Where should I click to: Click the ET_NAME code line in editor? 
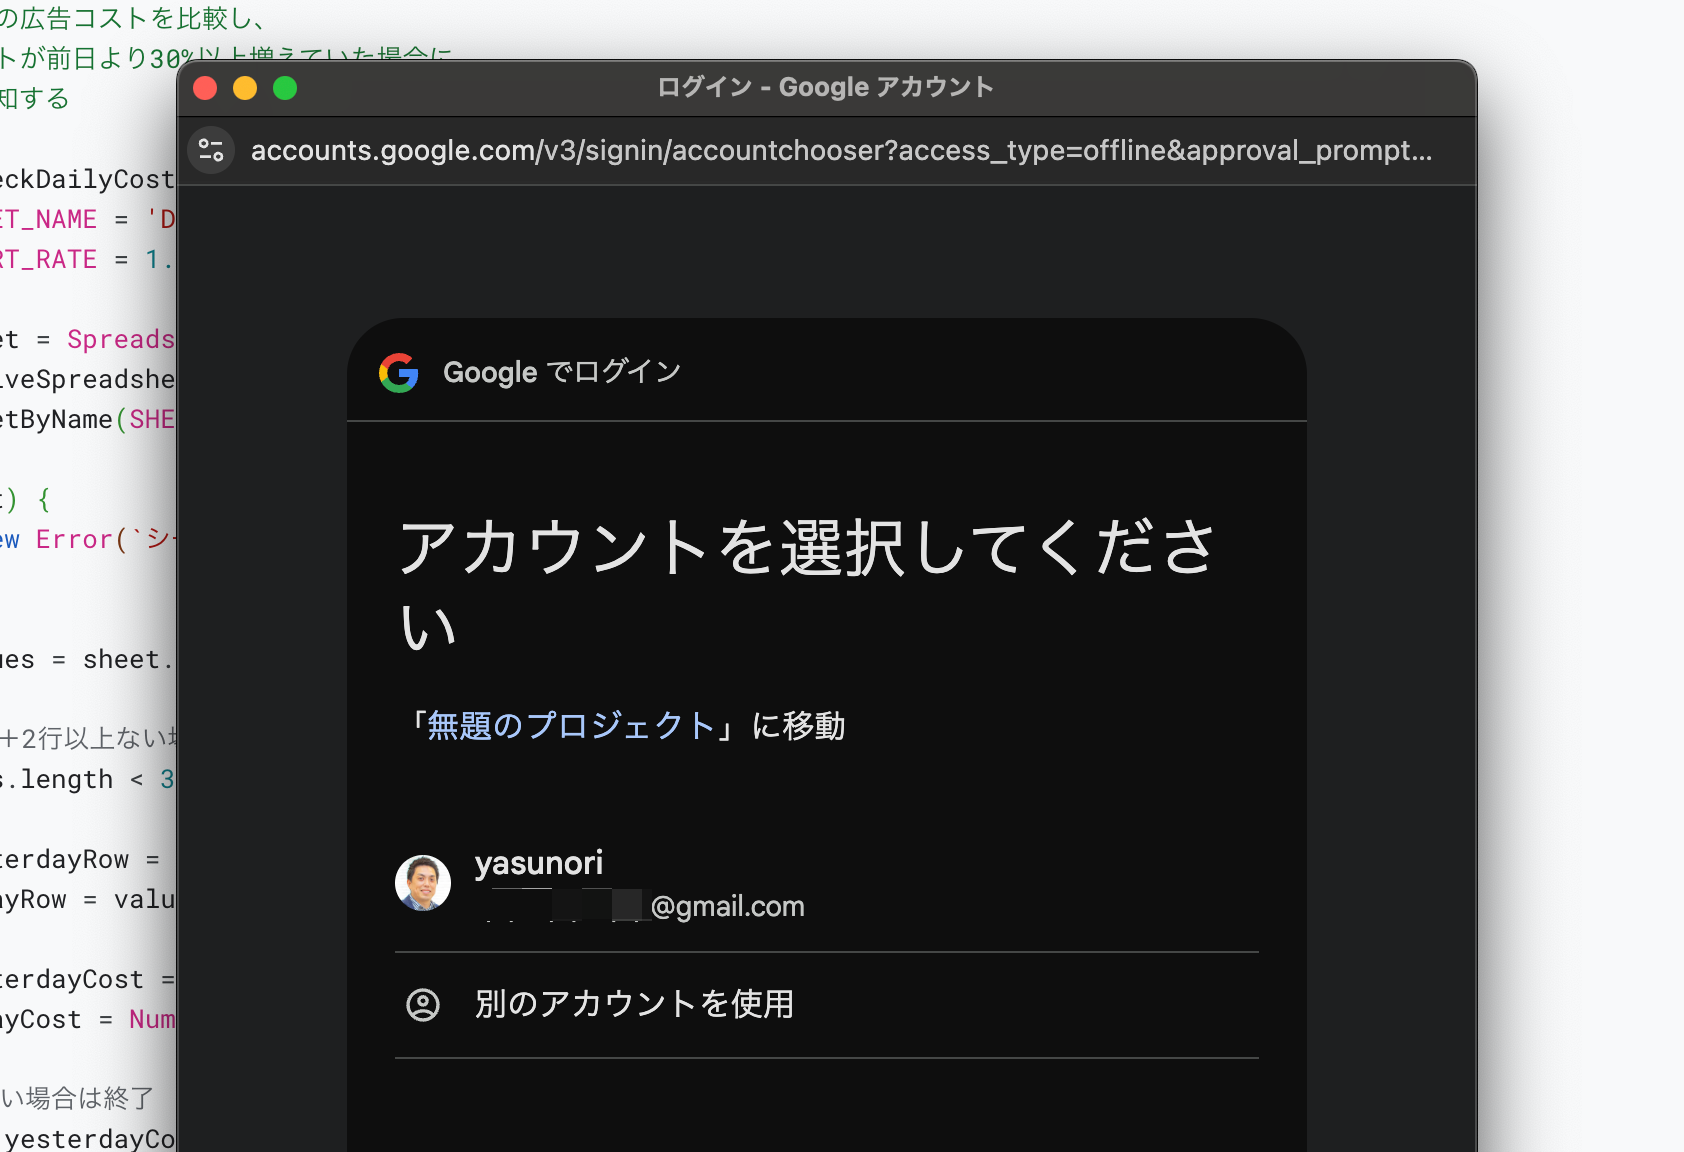[85, 220]
